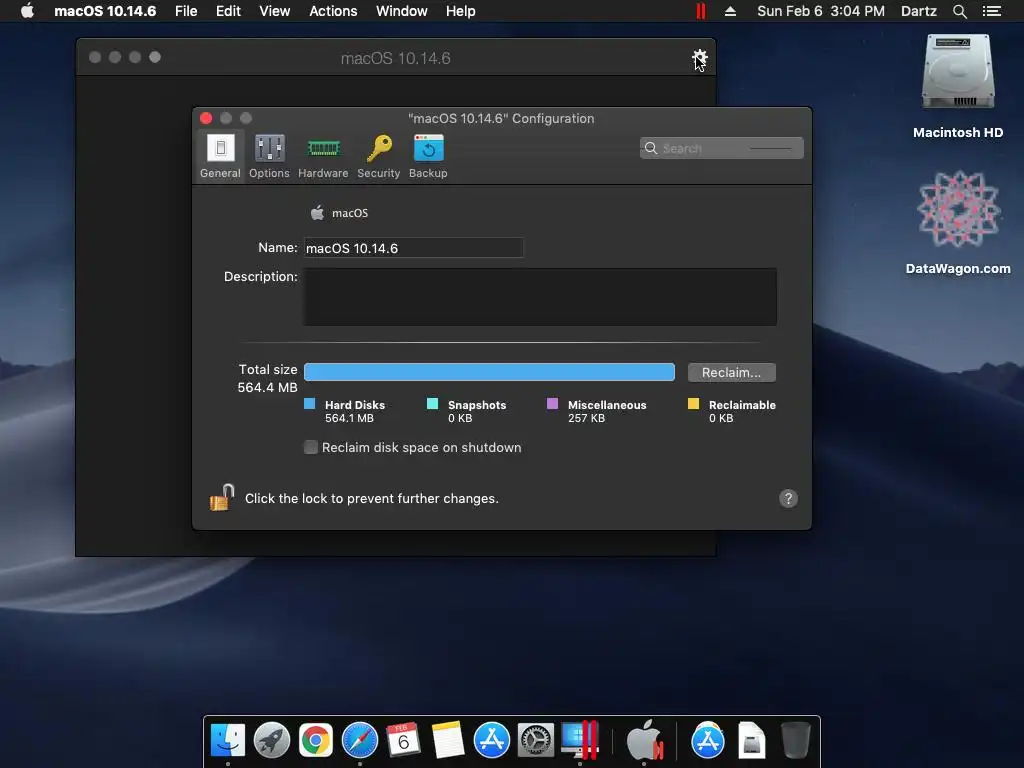Image resolution: width=1024 pixels, height=768 pixels.
Task: Open the Apple menu
Action: pyautogui.click(x=27, y=11)
